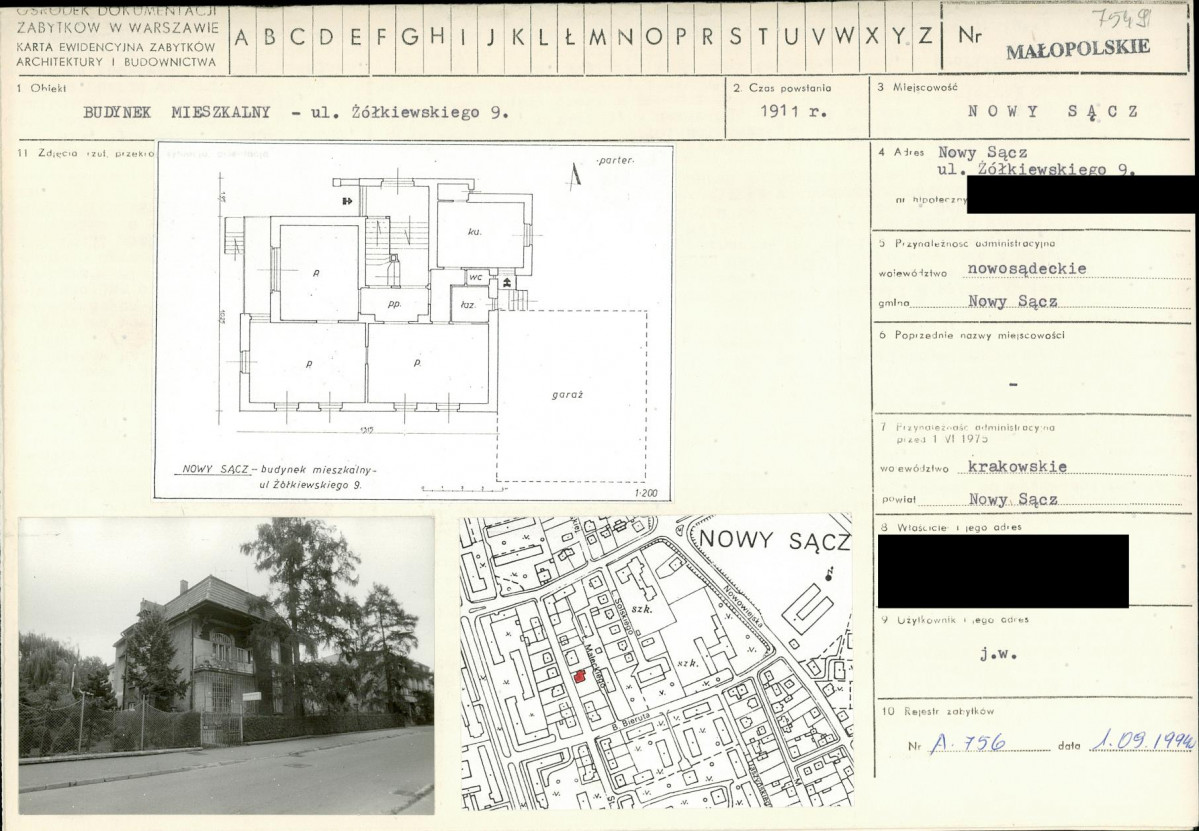The width and height of the screenshot is (1199, 831).
Task: Click the gmina value 'Nowy Sącz'
Action: tap(1012, 301)
